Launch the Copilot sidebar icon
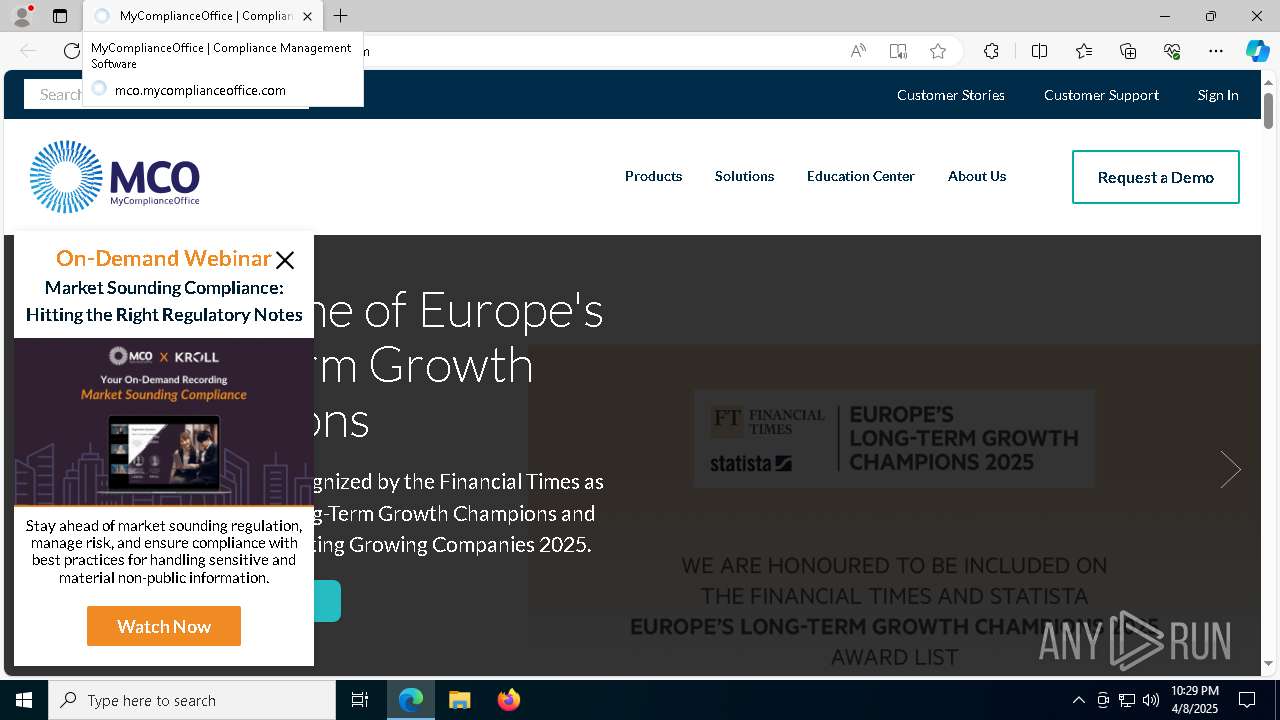The height and width of the screenshot is (720, 1280). pos(1257,51)
